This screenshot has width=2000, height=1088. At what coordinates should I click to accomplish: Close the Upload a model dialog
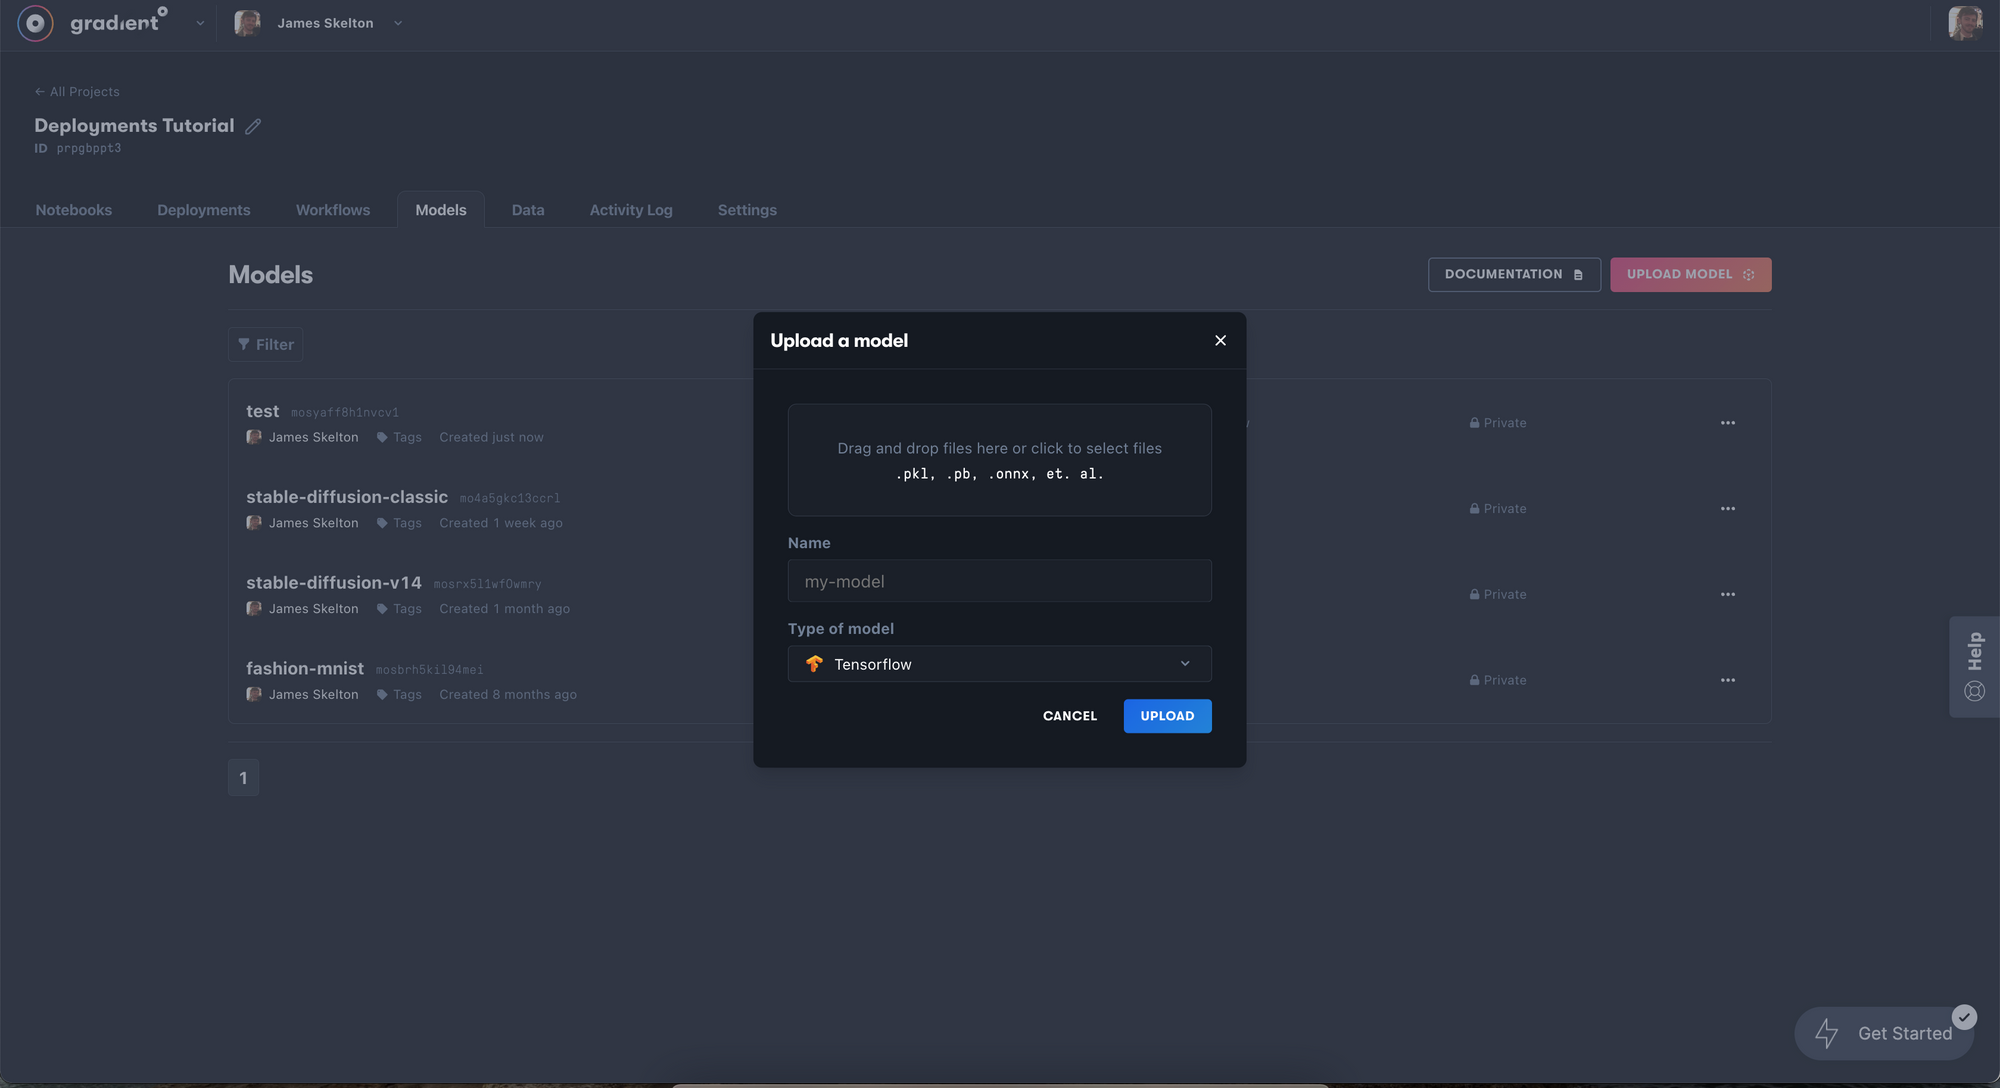(x=1220, y=341)
